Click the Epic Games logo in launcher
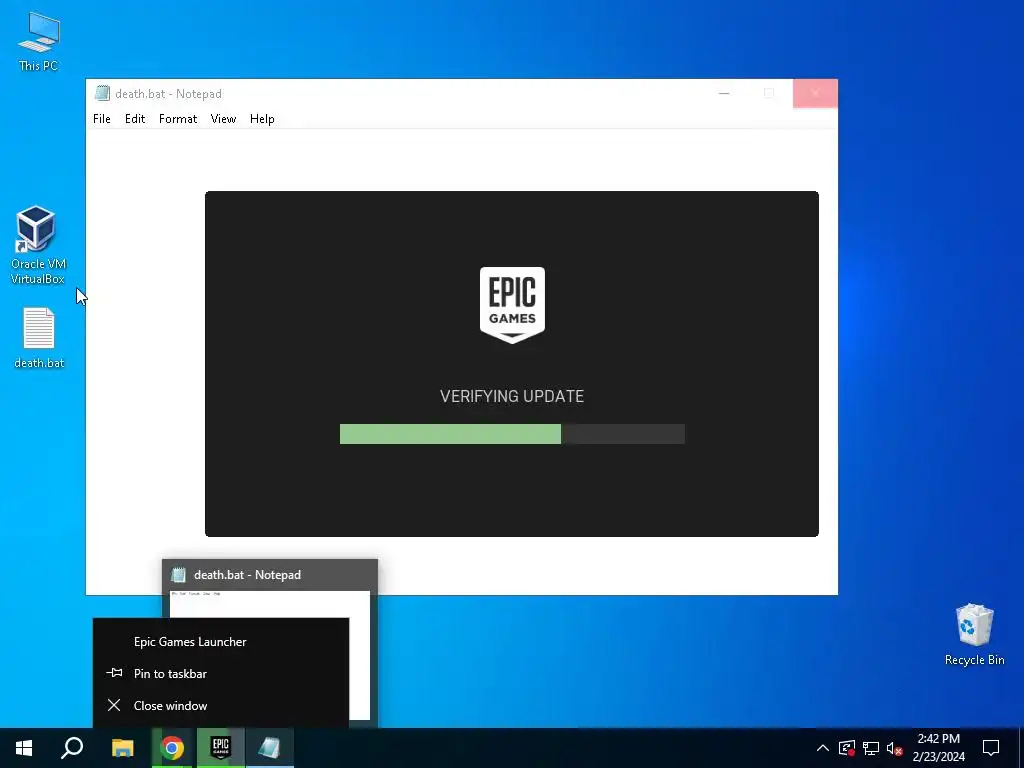Image resolution: width=1024 pixels, height=768 pixels. pos(512,305)
